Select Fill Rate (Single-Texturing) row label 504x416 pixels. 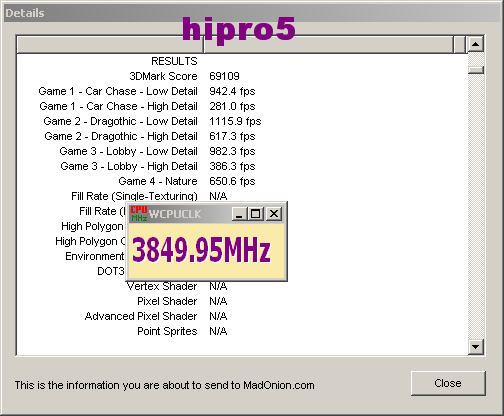click(x=134, y=196)
